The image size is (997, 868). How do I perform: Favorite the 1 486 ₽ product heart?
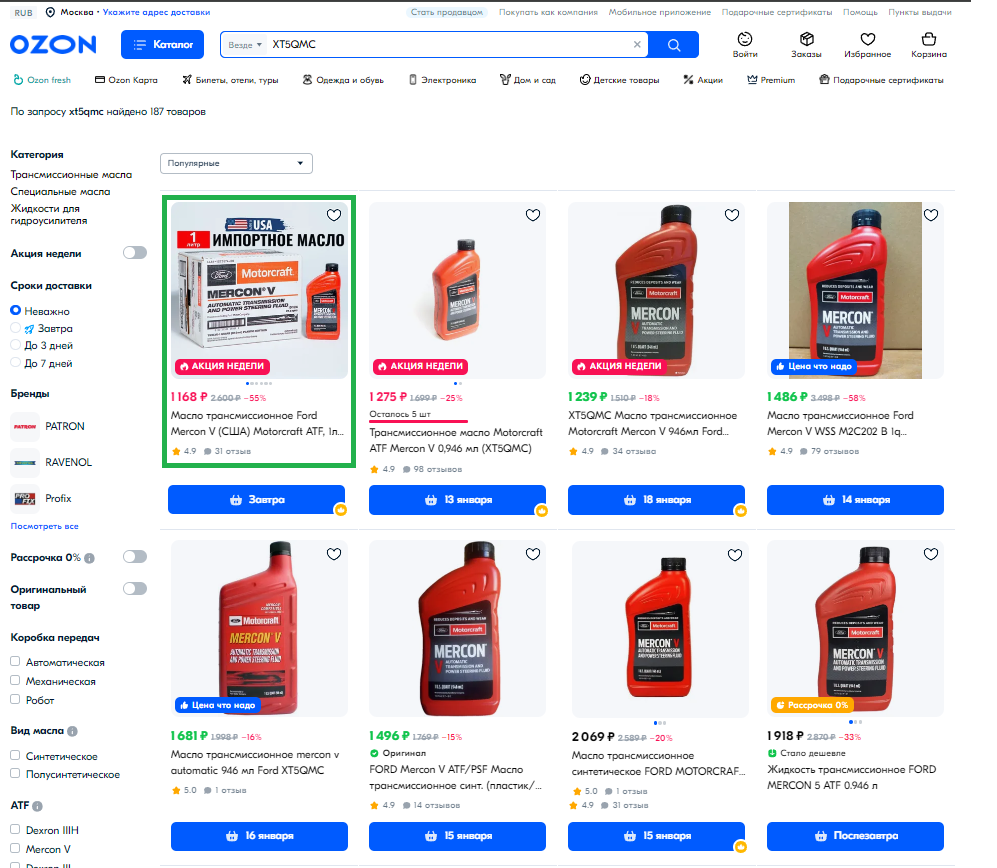[x=931, y=215]
